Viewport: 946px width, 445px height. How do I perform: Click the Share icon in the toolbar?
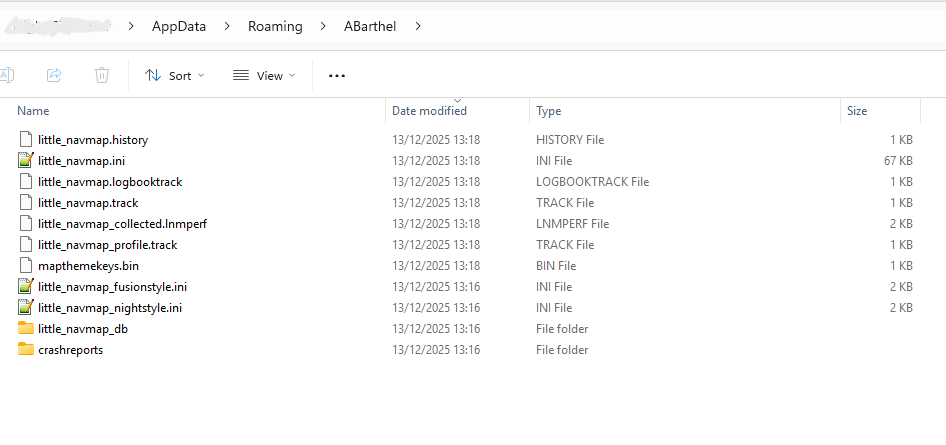pyautogui.click(x=54, y=75)
